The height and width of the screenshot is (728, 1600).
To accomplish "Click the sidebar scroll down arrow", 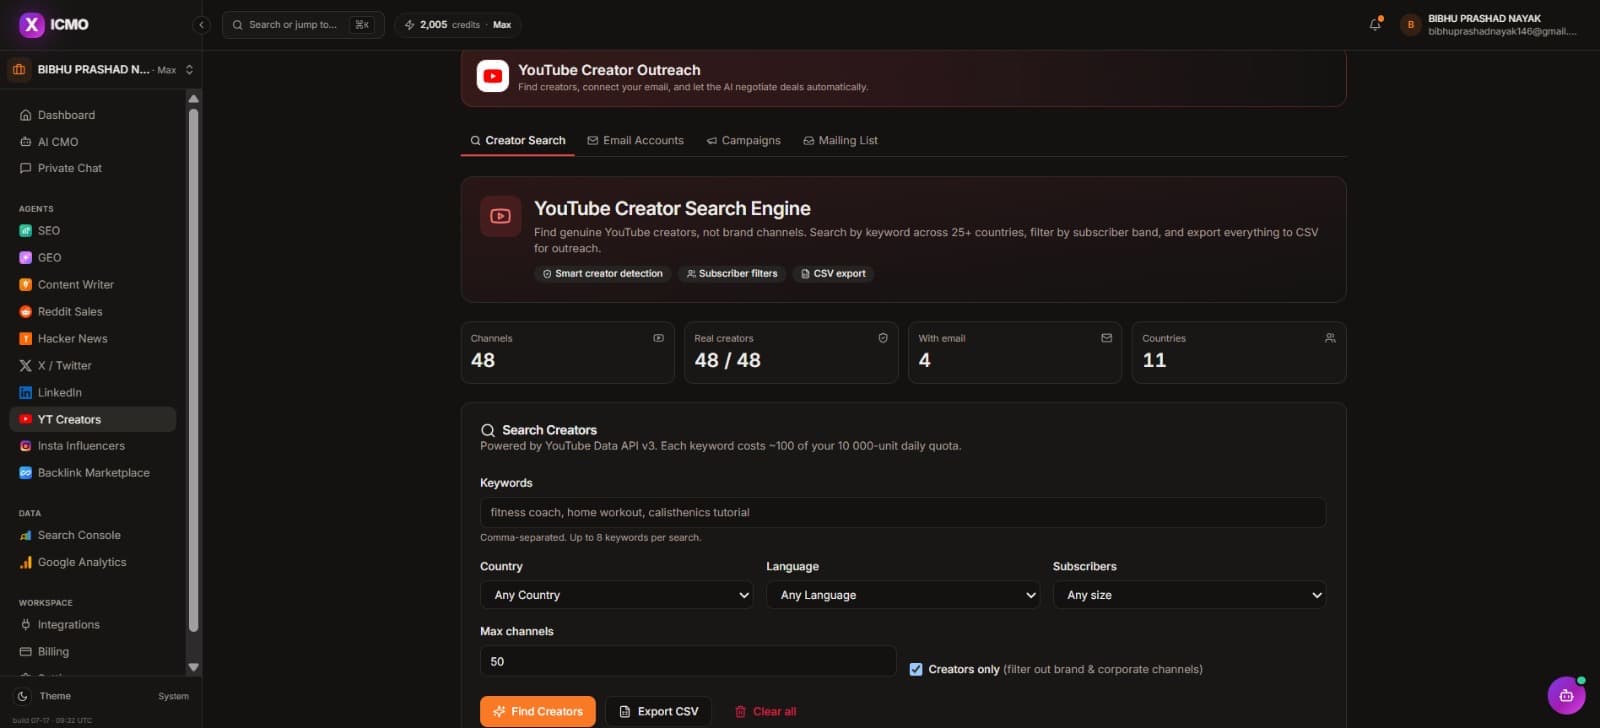I will (x=193, y=667).
